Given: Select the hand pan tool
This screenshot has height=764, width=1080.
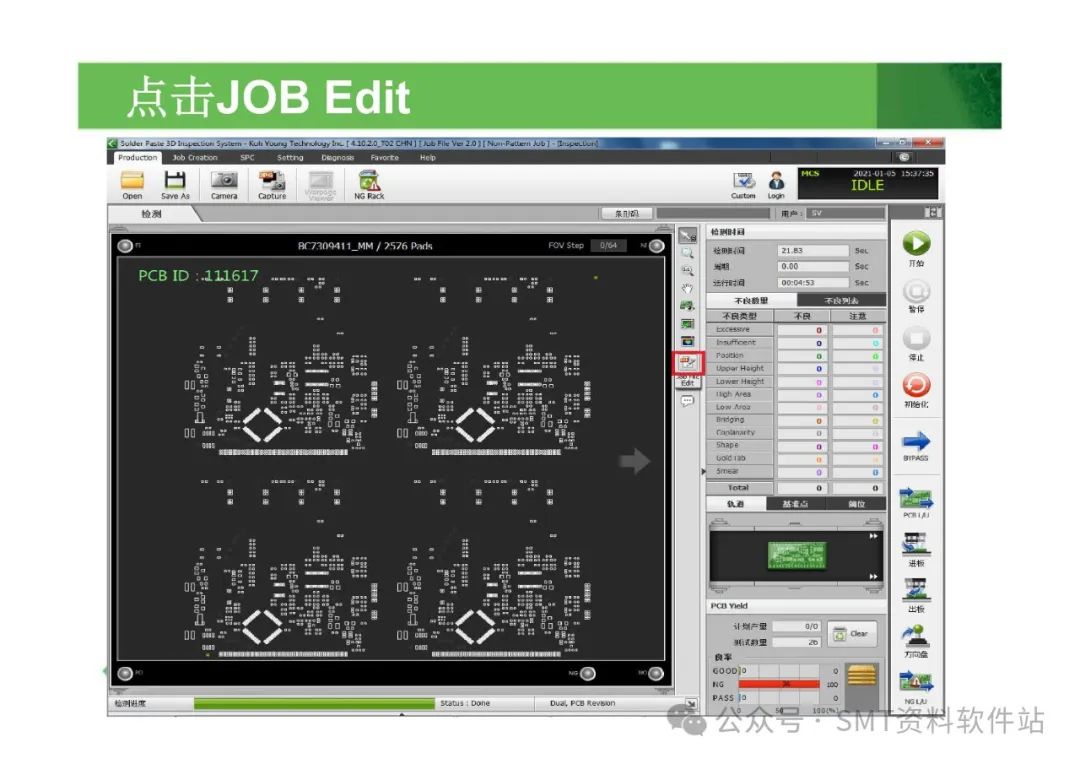Looking at the screenshot, I should point(687,289).
